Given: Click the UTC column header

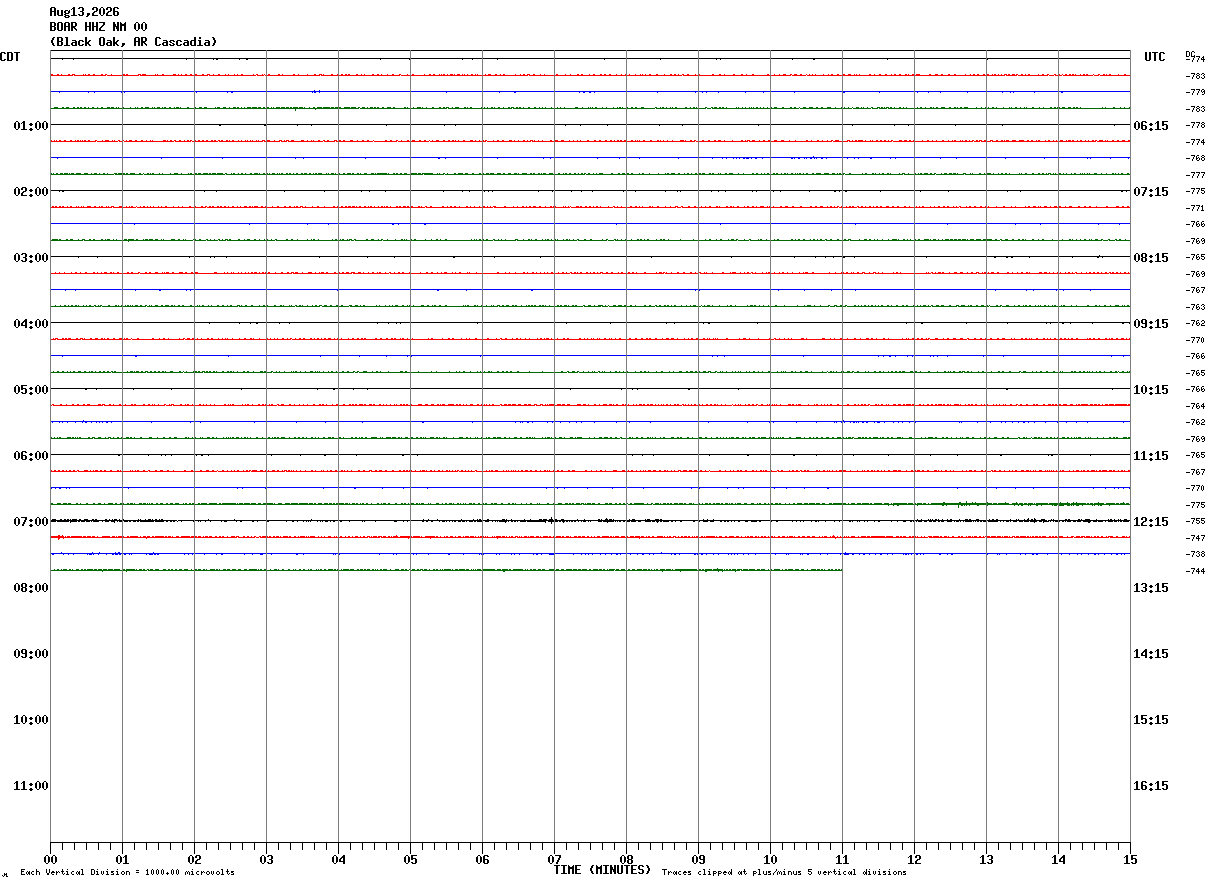Looking at the screenshot, I should click(x=1155, y=57).
